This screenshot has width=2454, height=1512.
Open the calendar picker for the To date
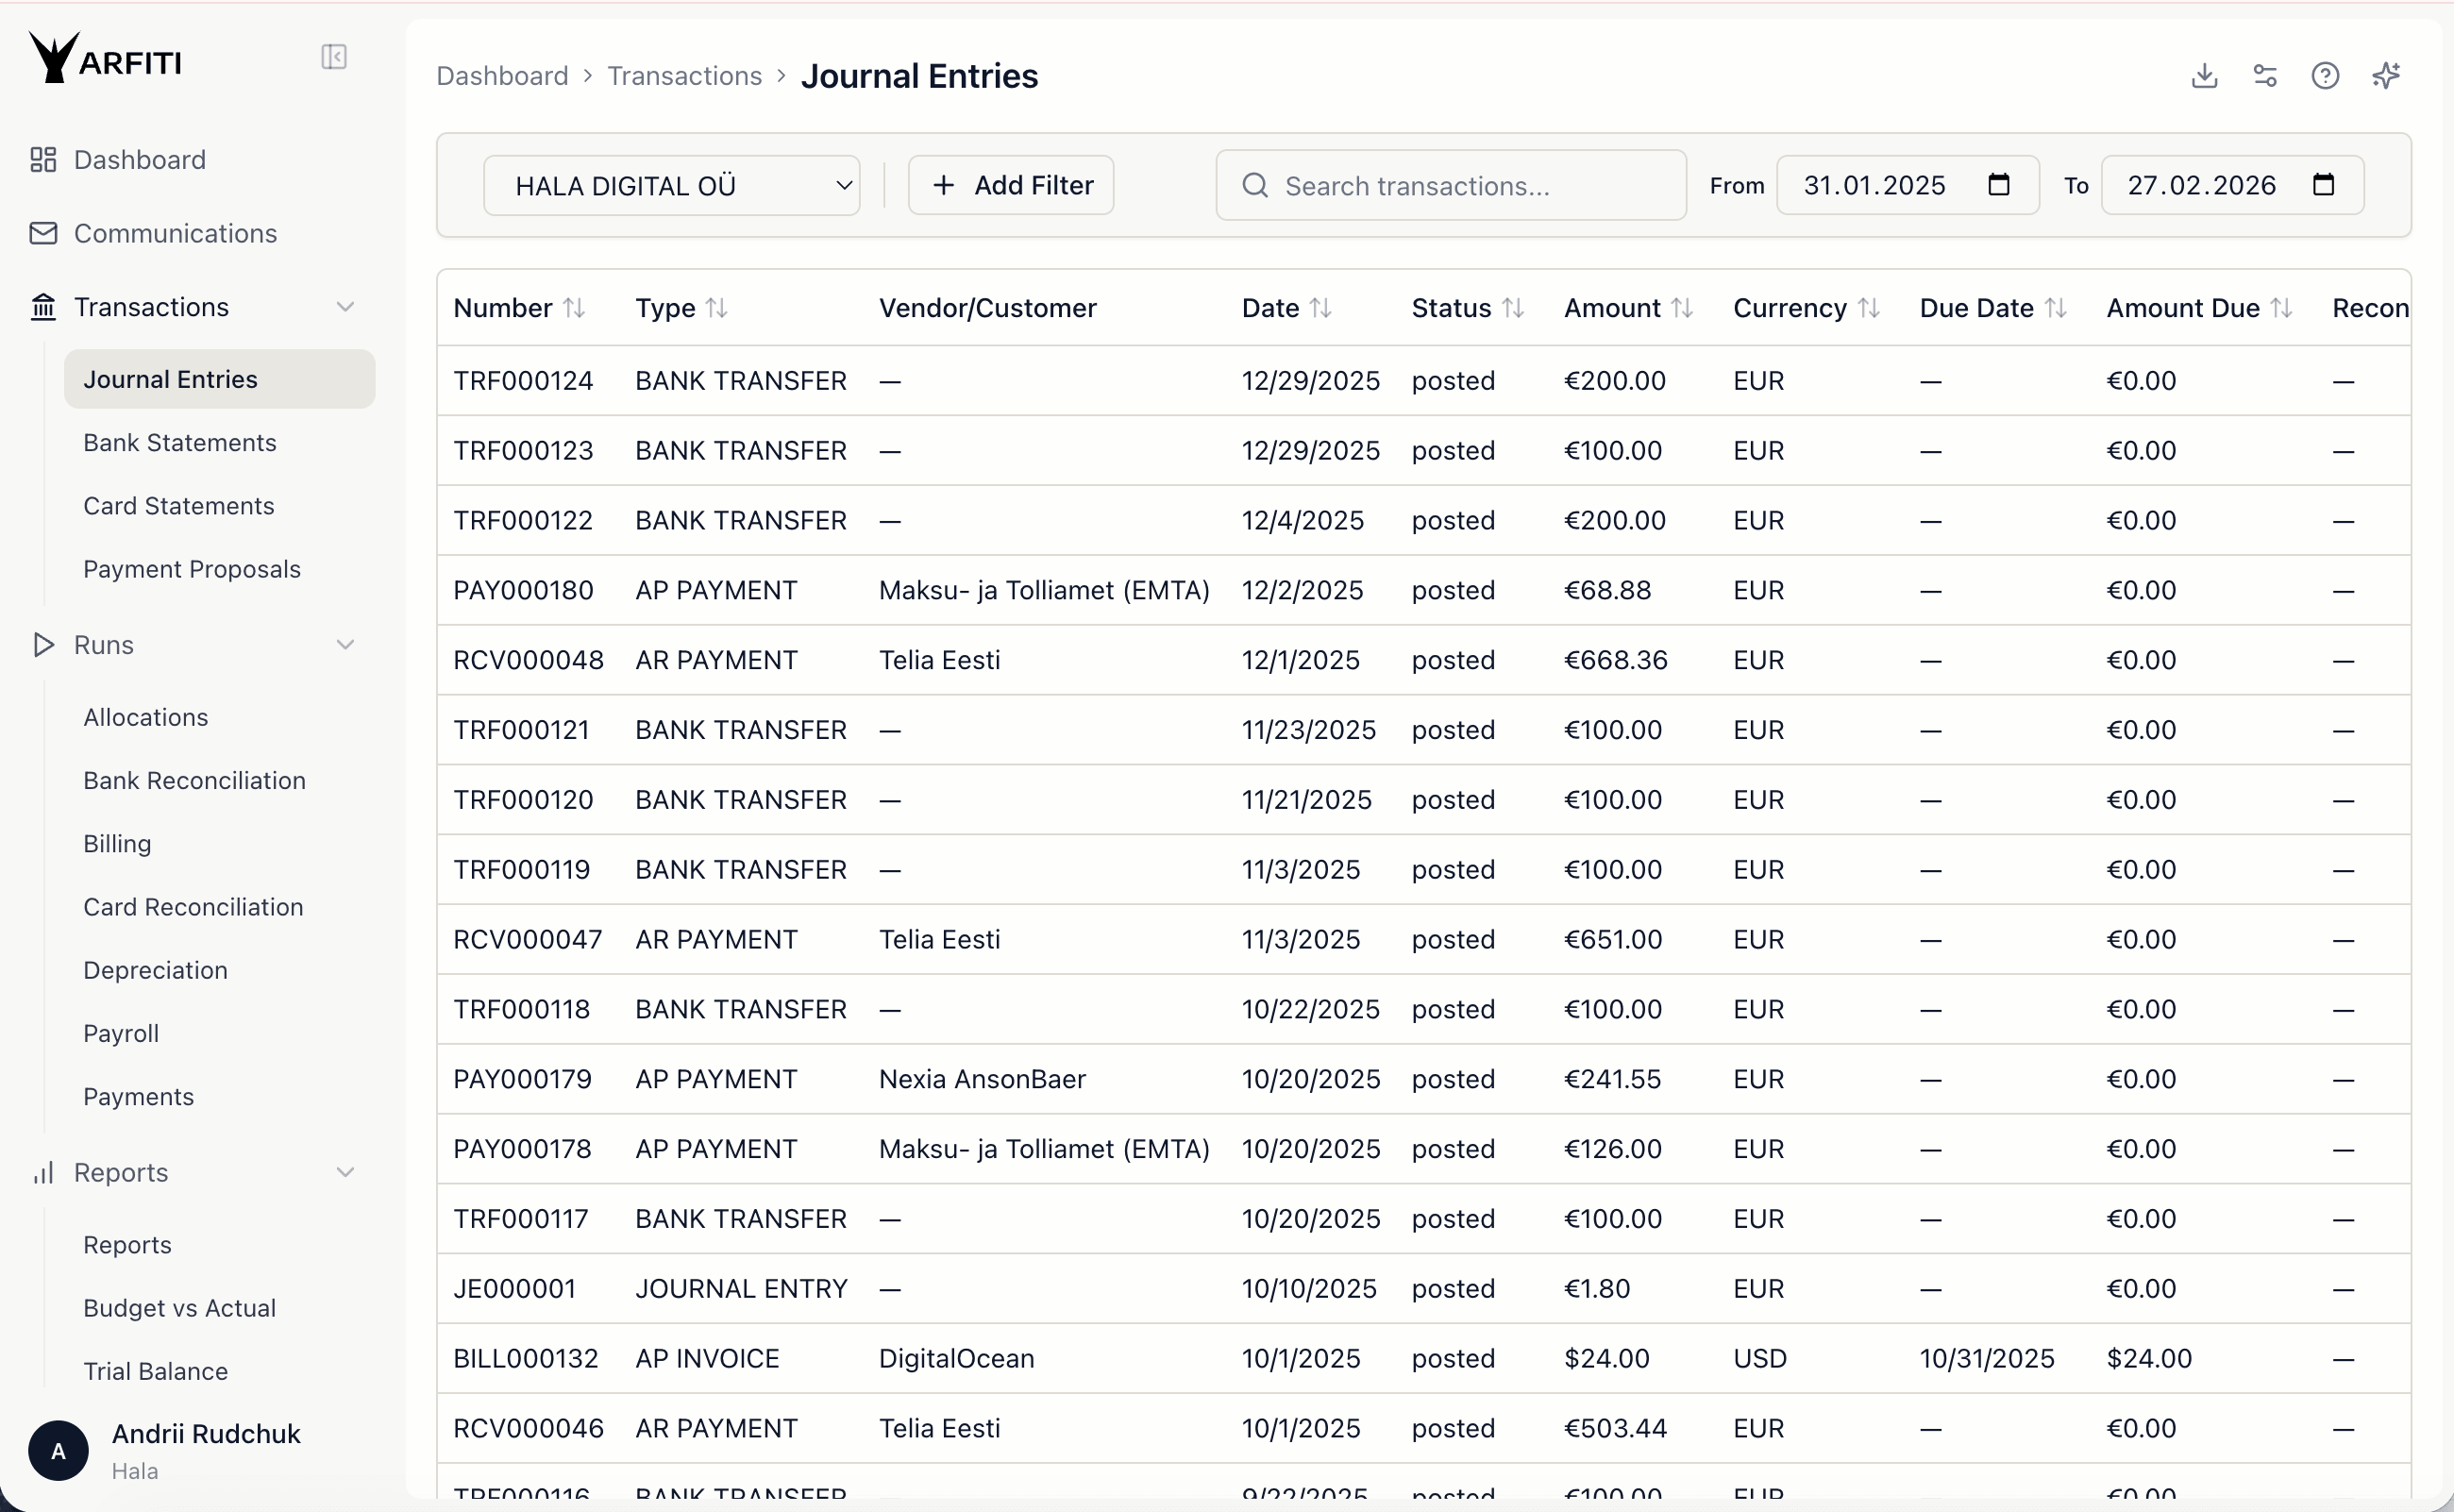click(2324, 184)
